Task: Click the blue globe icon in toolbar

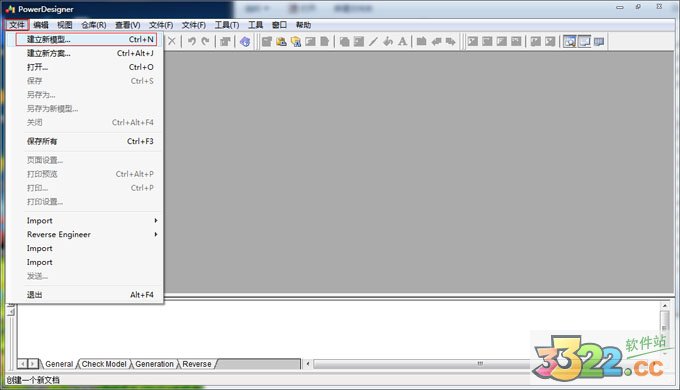Action: [245, 42]
